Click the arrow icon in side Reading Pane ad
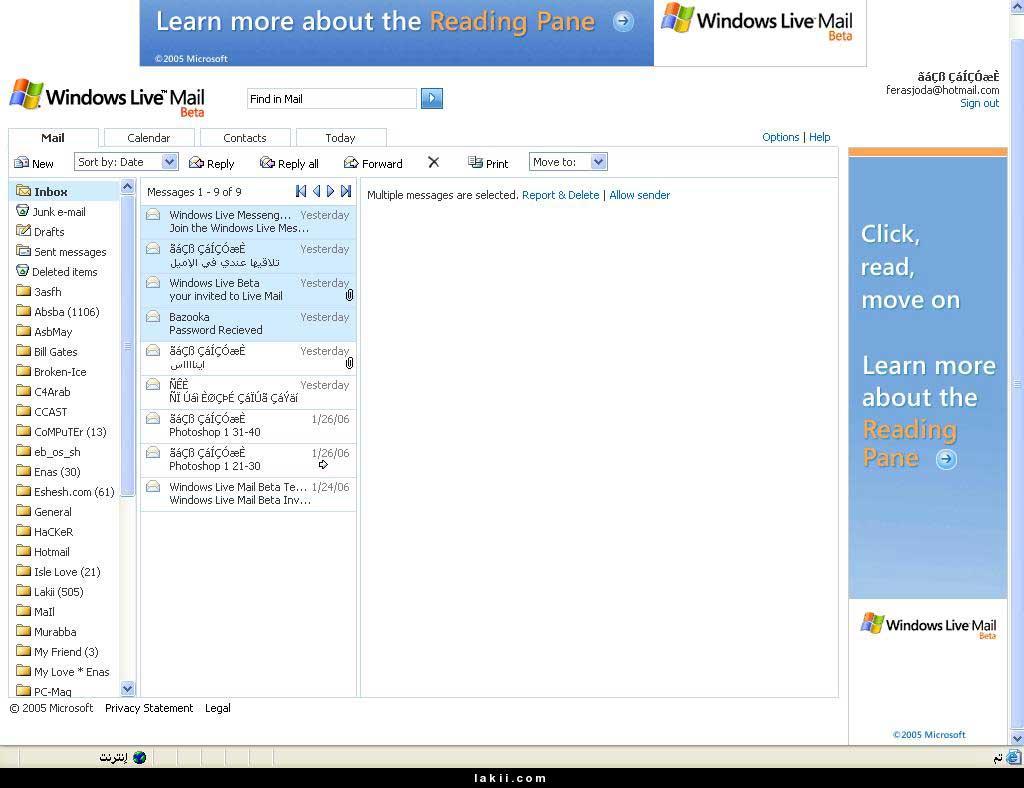This screenshot has height=788, width=1024. pos(946,460)
